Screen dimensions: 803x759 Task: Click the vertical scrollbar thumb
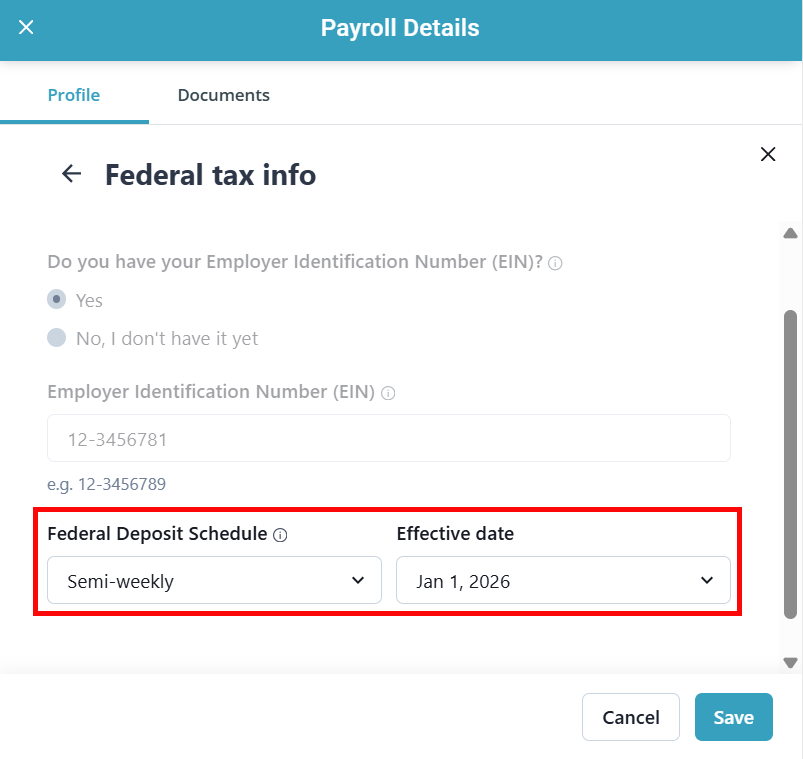pyautogui.click(x=790, y=460)
